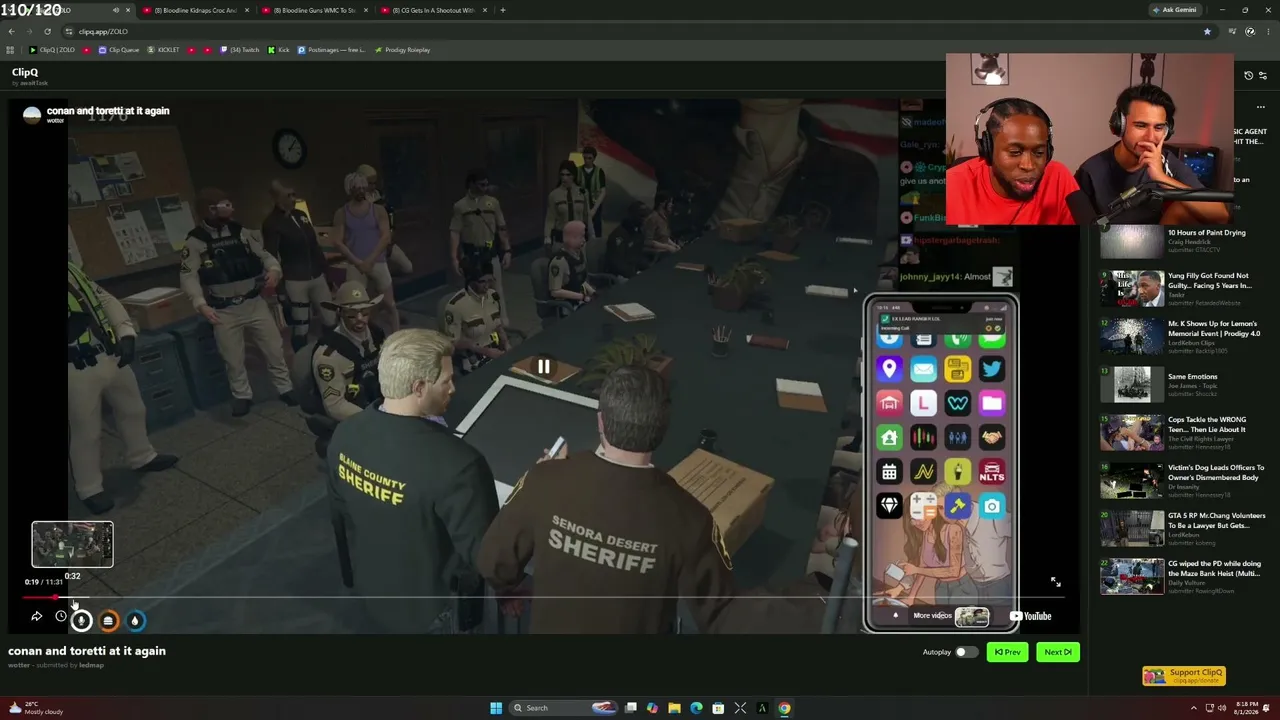Click the ClipQ logo in the header

25,72
